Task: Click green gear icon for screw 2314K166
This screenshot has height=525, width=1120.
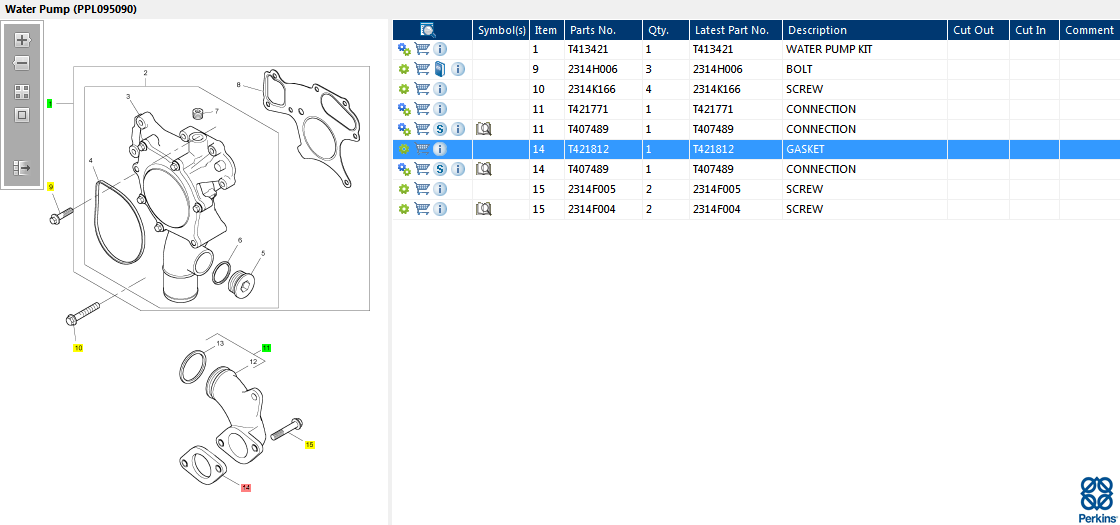Action: click(404, 89)
